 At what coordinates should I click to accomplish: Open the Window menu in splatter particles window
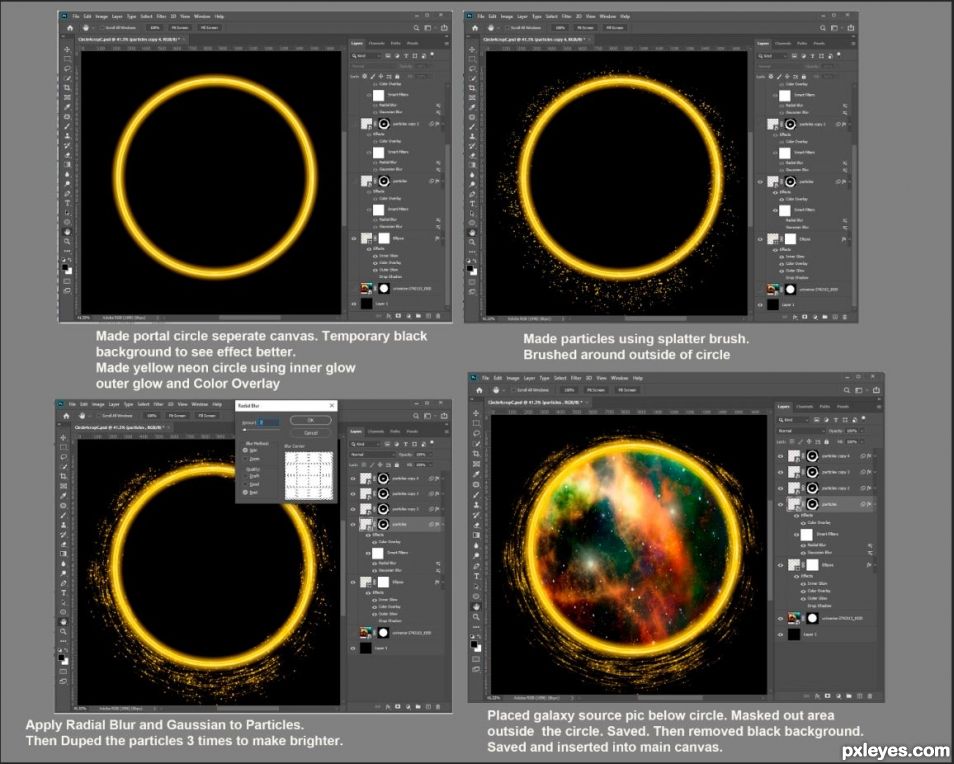(607, 16)
